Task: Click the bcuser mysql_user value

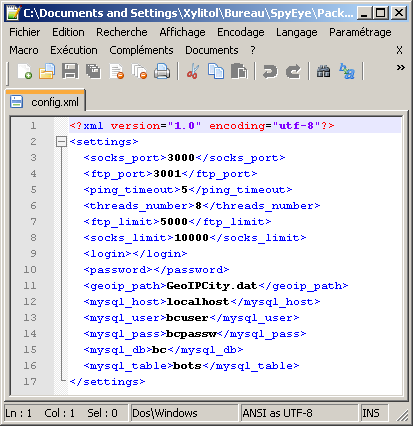Action: click(x=187, y=318)
